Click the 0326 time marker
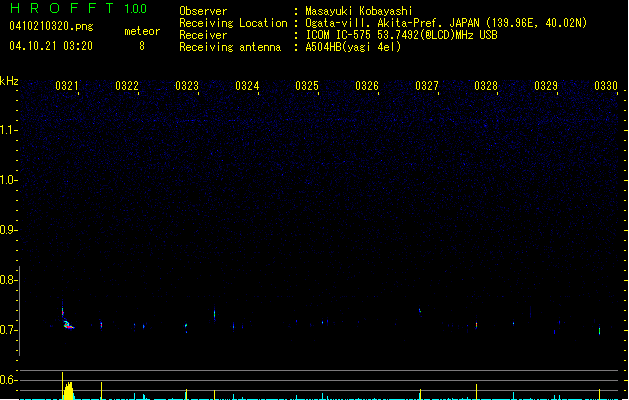The height and width of the screenshot is (400, 629). 367,86
